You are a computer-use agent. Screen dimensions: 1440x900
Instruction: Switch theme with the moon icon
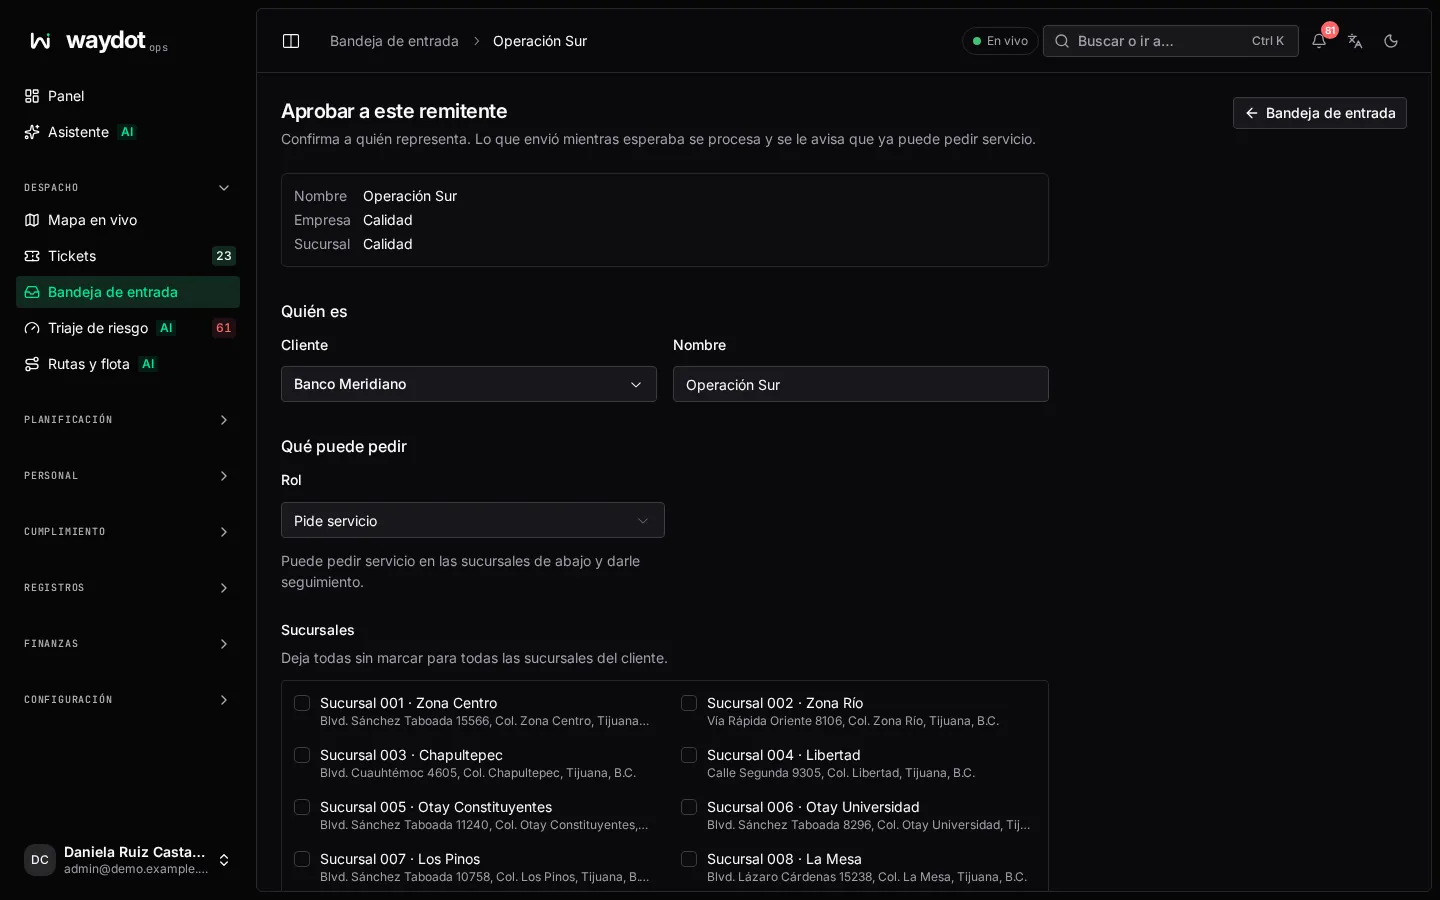click(x=1391, y=41)
